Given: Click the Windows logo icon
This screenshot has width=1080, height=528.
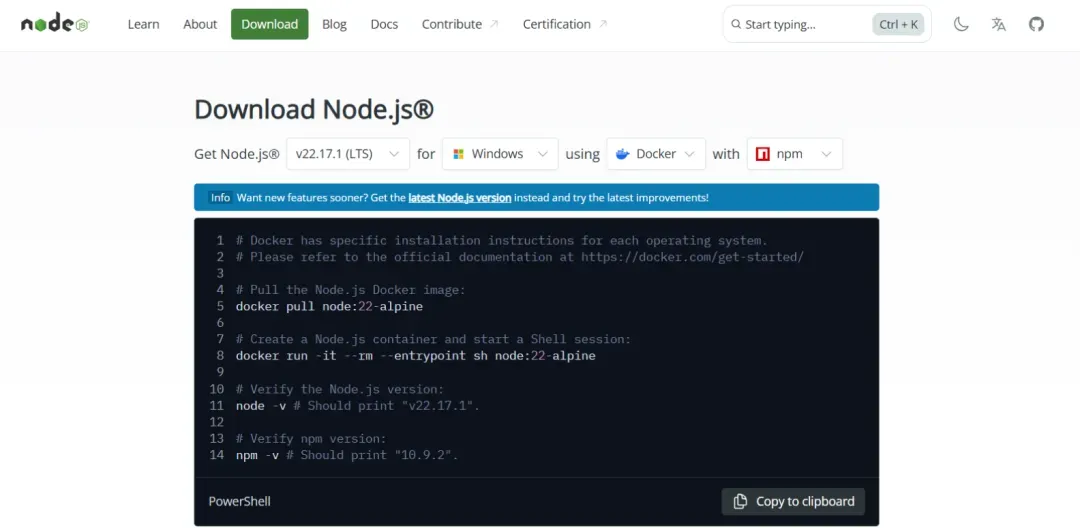Looking at the screenshot, I should pos(458,154).
